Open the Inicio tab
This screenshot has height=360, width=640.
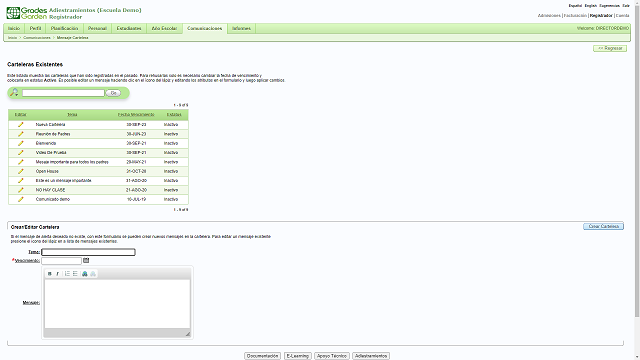point(14,29)
